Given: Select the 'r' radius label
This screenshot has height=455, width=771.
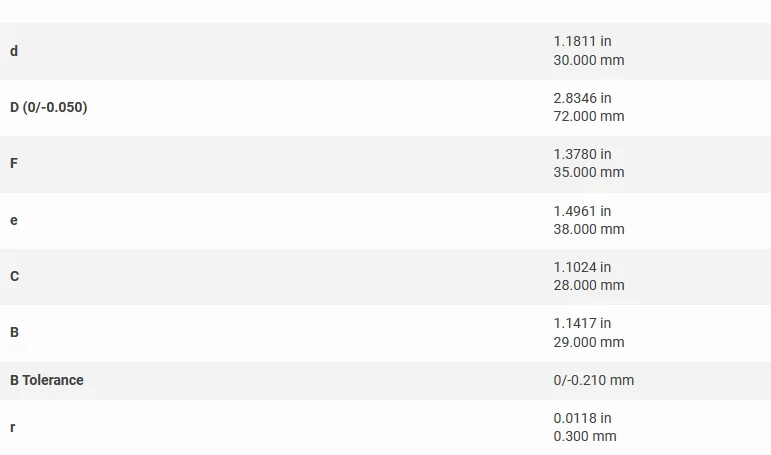Looking at the screenshot, I should (12, 427).
